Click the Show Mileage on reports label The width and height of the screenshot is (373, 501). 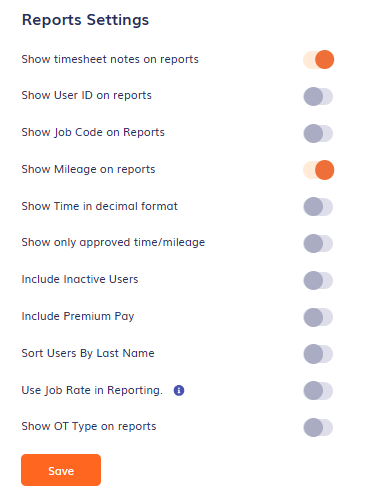pyautogui.click(x=88, y=169)
